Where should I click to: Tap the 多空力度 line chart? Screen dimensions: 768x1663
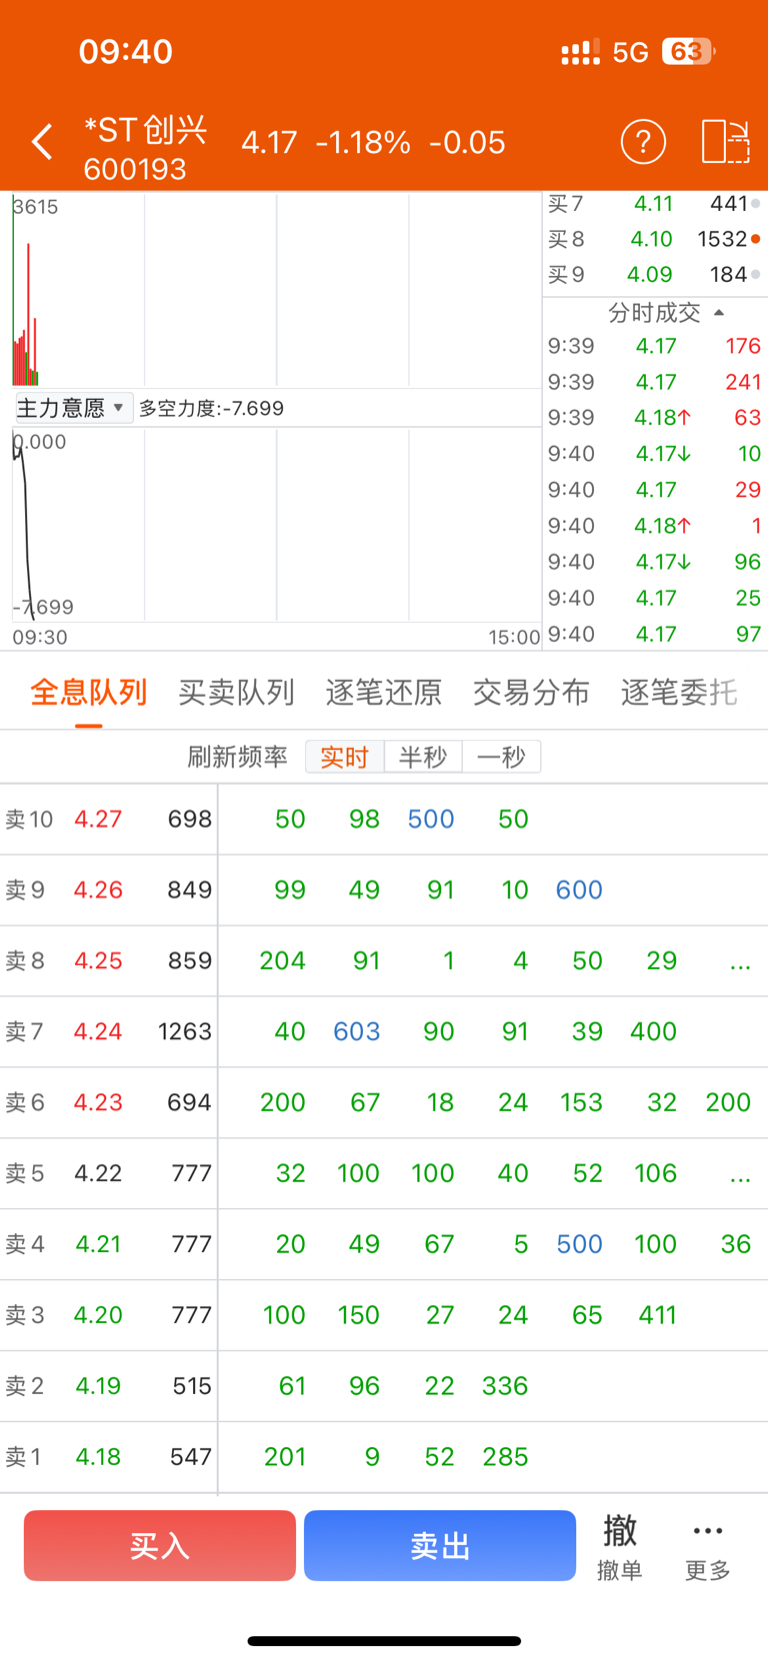click(x=277, y=525)
